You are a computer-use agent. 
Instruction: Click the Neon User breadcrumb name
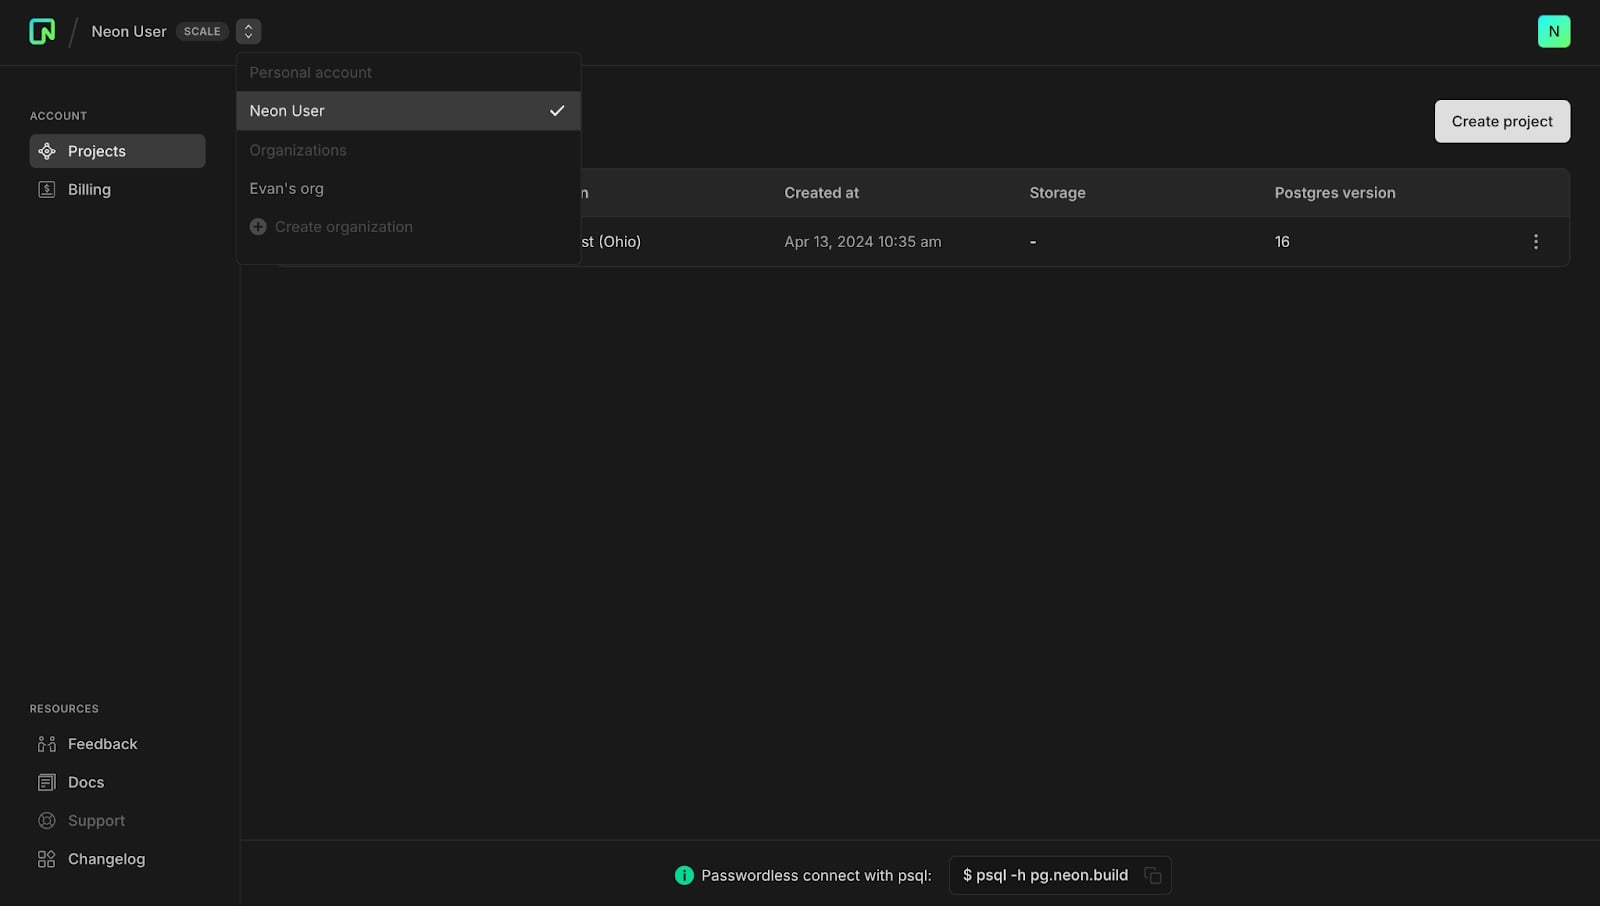click(129, 32)
